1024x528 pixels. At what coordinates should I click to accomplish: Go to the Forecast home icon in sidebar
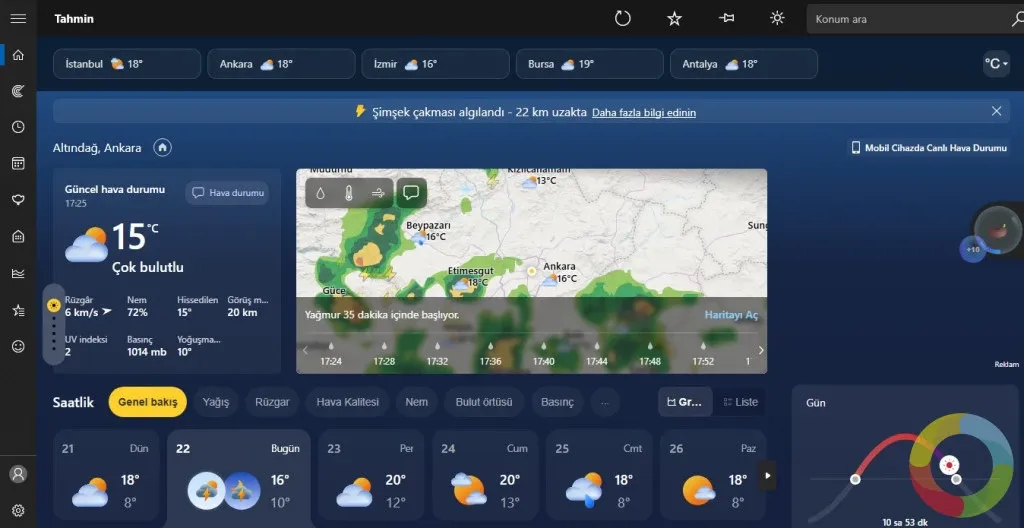pyautogui.click(x=18, y=55)
